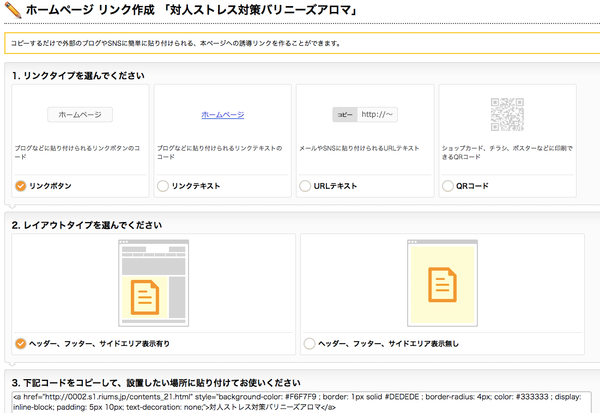Click the blue ホームページ link preview
The image size is (600, 413).
click(223, 114)
